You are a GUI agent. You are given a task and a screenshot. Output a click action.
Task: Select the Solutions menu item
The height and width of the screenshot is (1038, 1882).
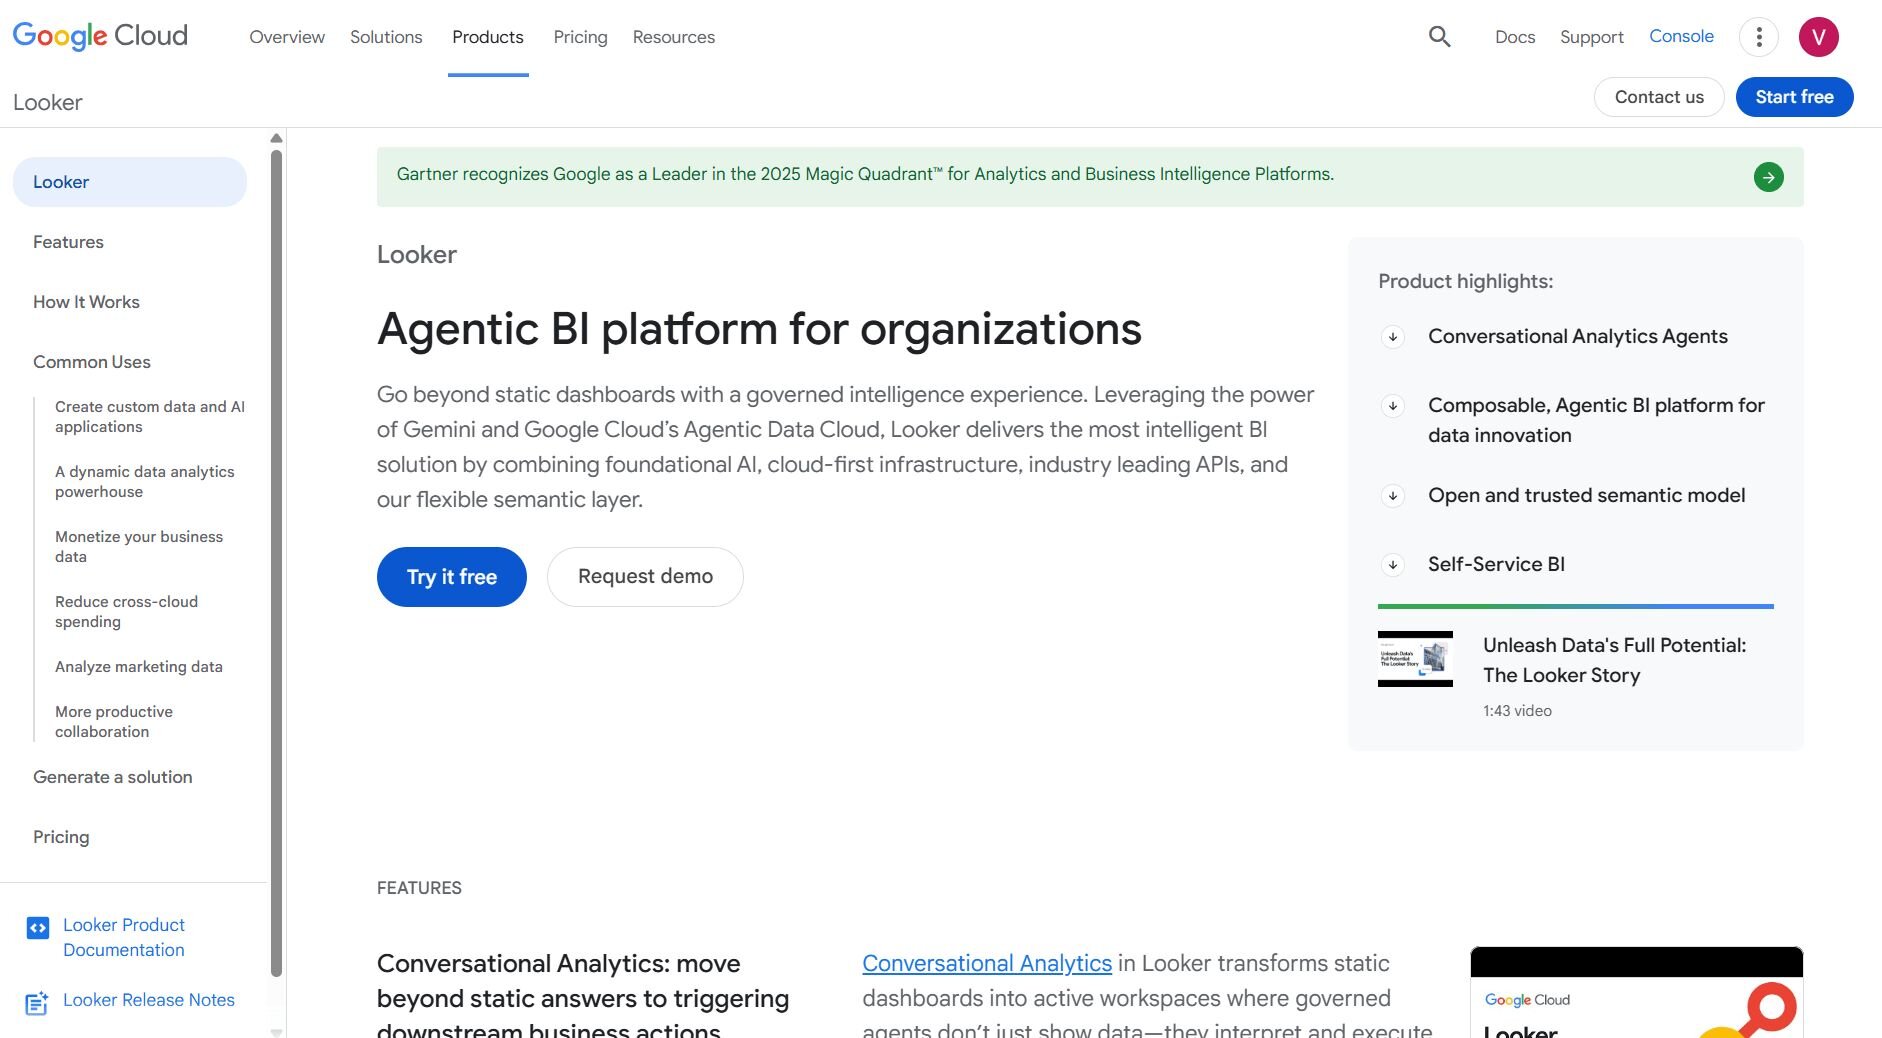[x=386, y=37]
